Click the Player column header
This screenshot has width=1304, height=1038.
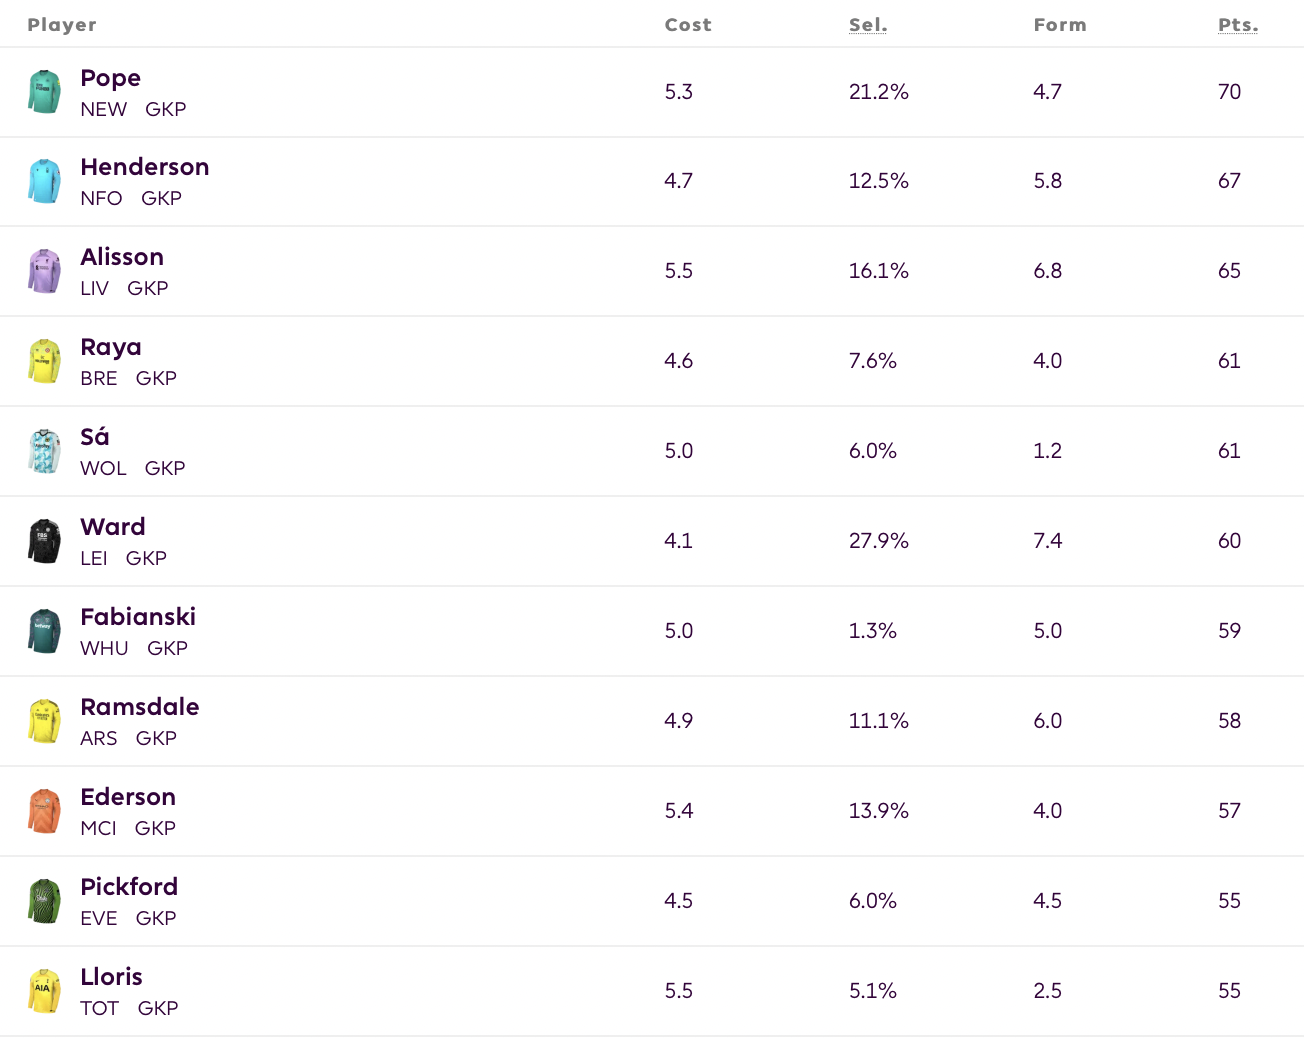pyautogui.click(x=62, y=24)
